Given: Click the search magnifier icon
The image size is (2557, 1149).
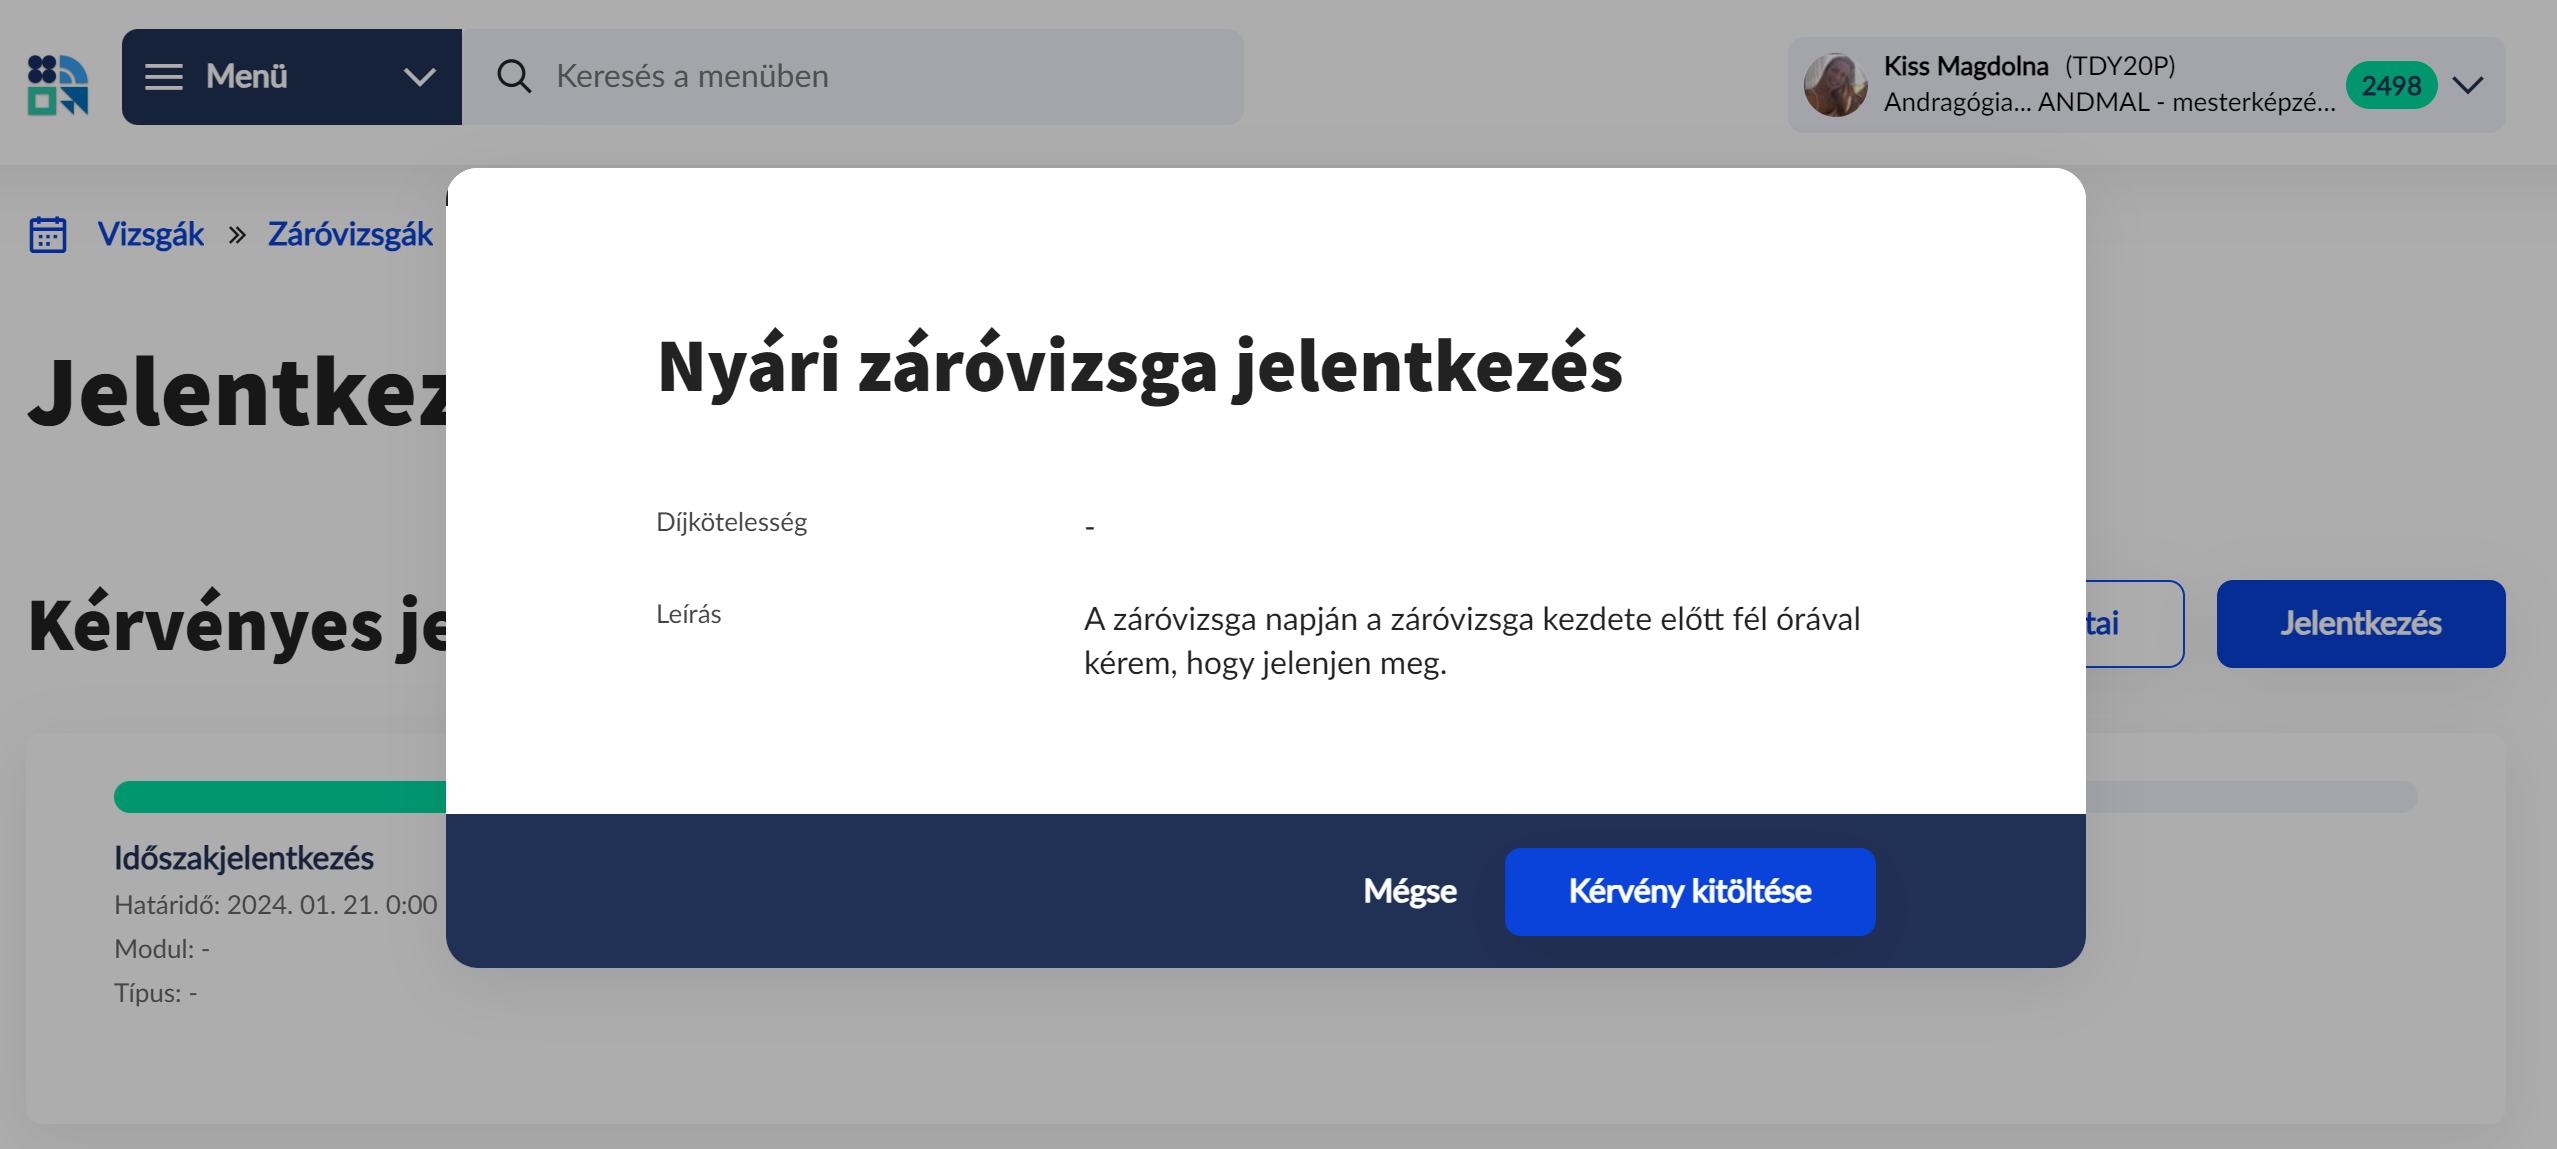Looking at the screenshot, I should 514,77.
